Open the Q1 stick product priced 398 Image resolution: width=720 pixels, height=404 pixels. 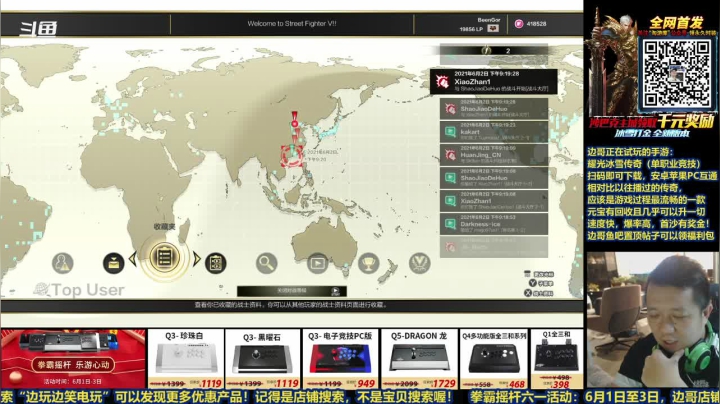557,359
